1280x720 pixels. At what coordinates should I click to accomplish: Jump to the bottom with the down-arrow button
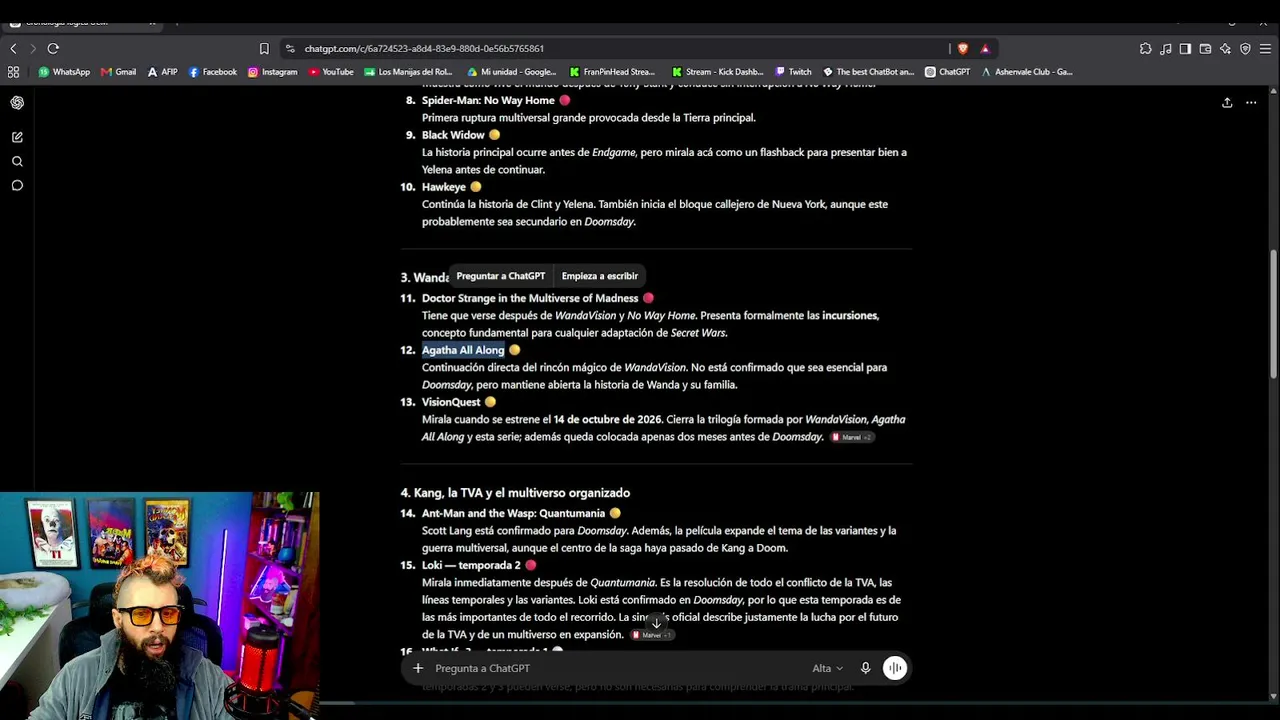coord(656,622)
